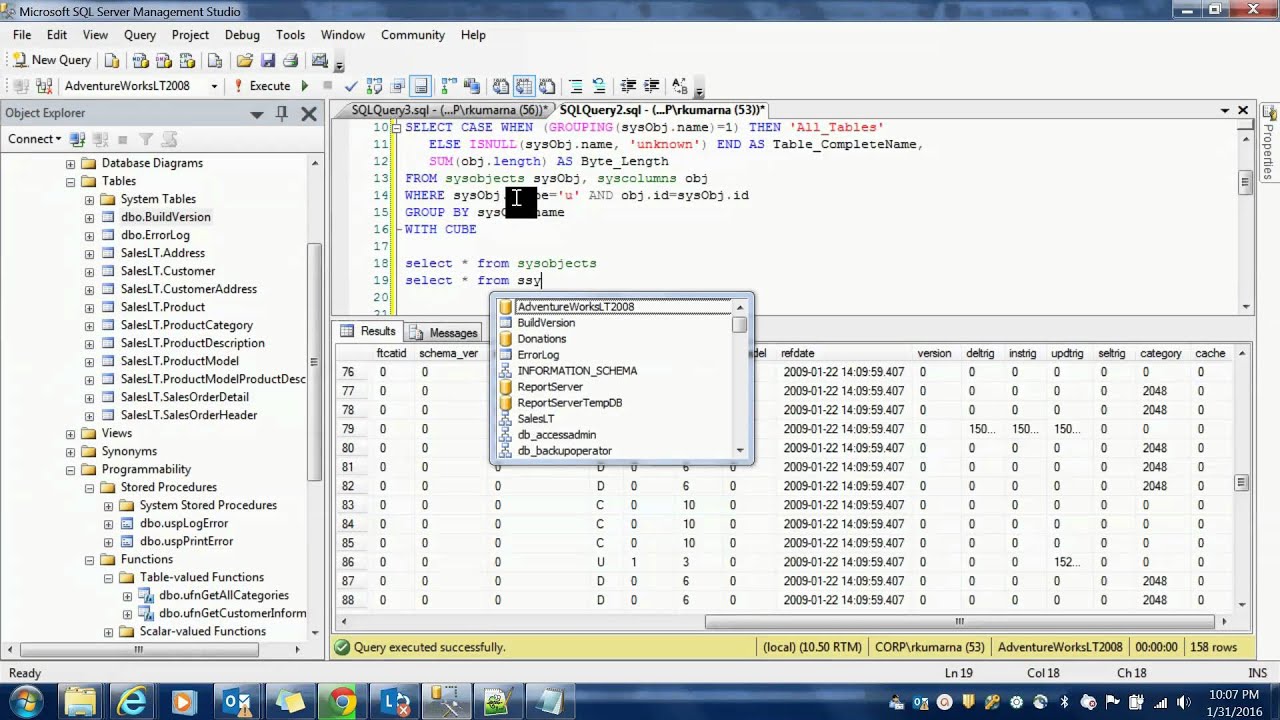This screenshot has height=720, width=1280.
Task: Click the IntelliSense list scrollbar thumb
Action: coord(740,326)
